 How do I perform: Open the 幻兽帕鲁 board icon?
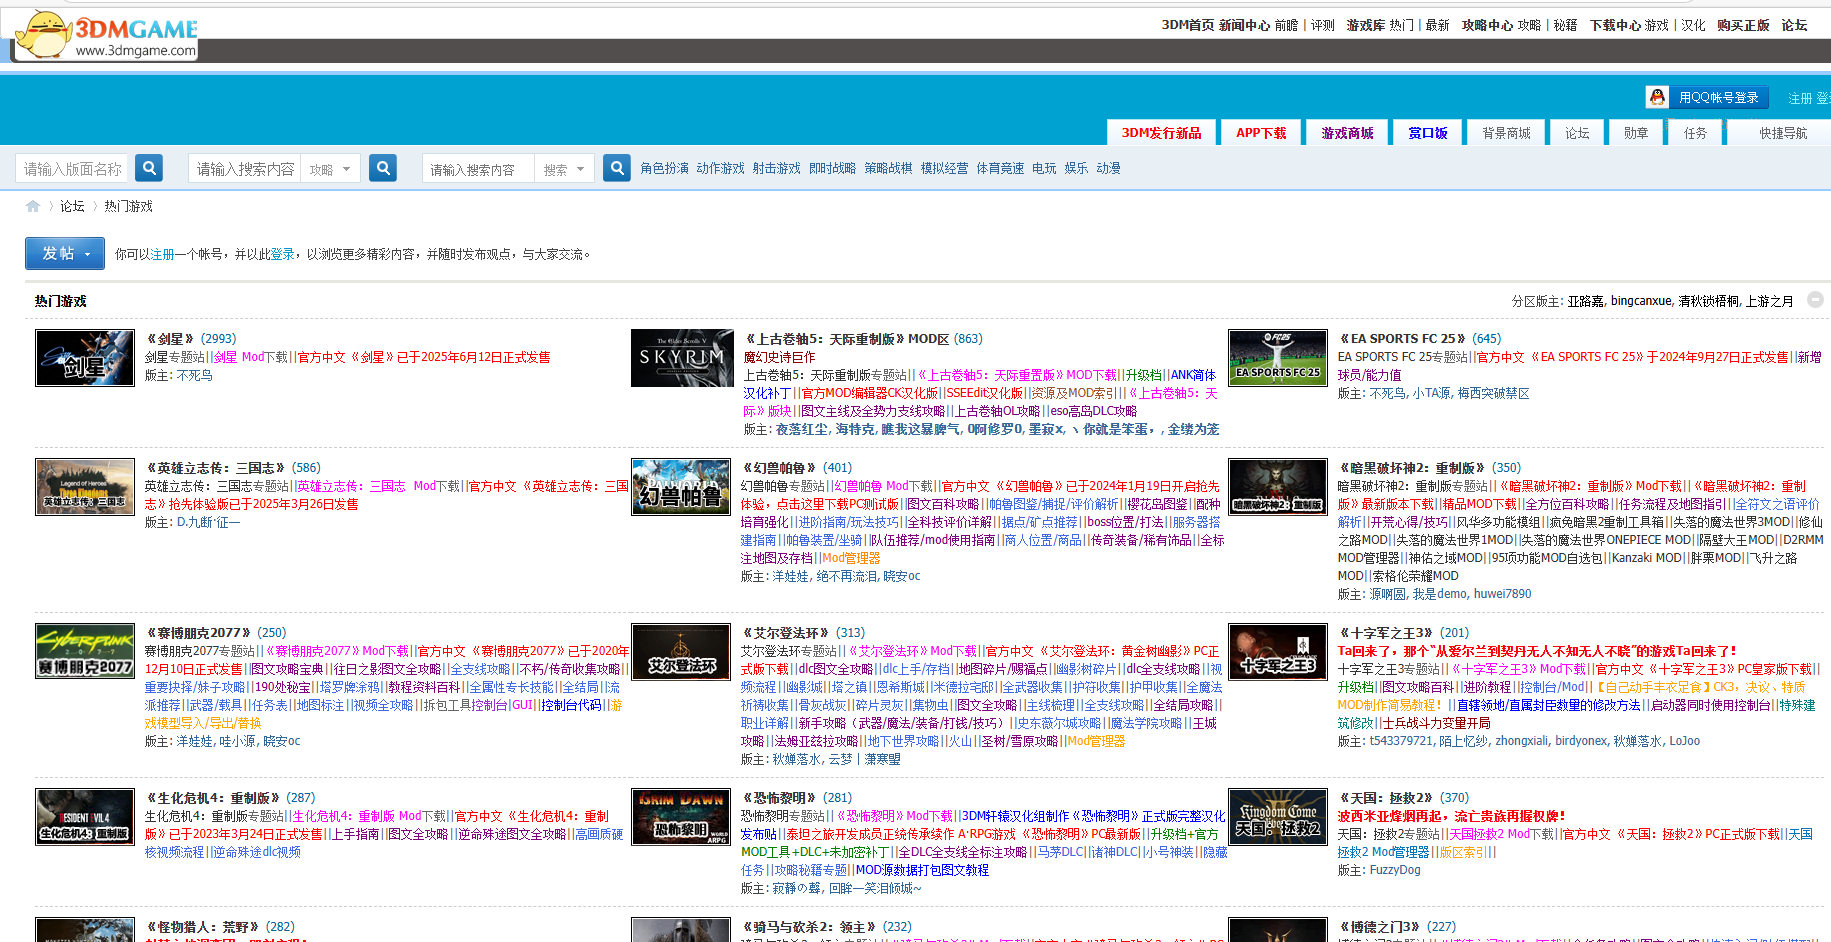[681, 487]
